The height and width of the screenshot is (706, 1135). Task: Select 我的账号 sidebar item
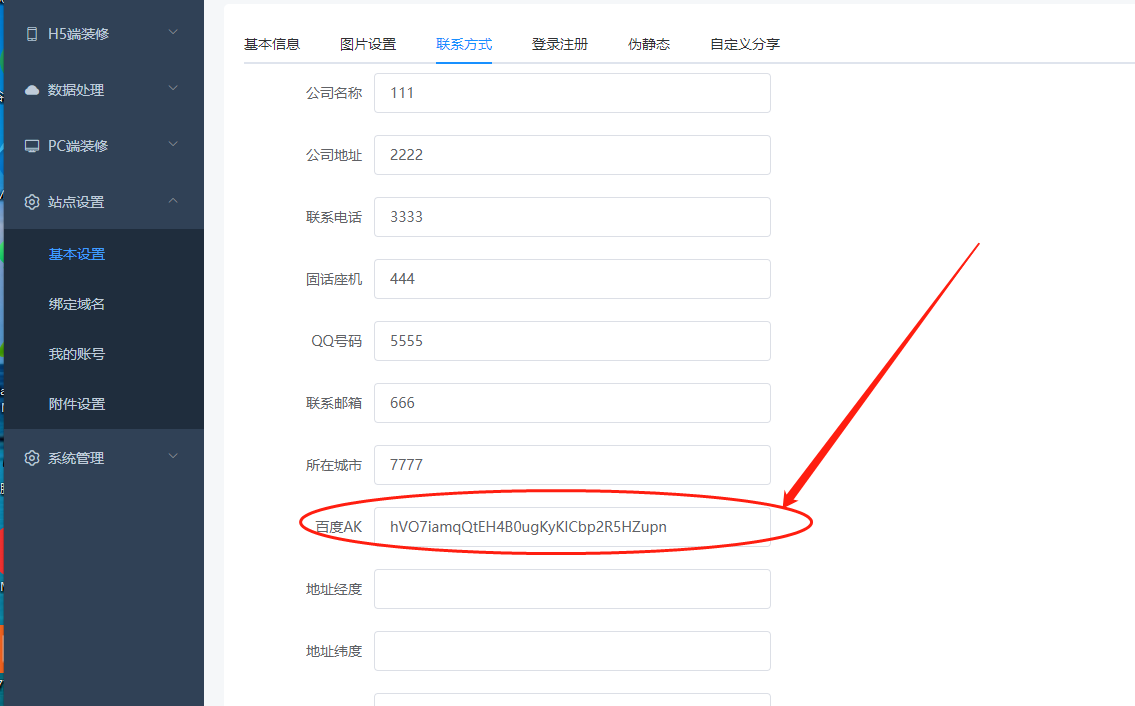(77, 354)
